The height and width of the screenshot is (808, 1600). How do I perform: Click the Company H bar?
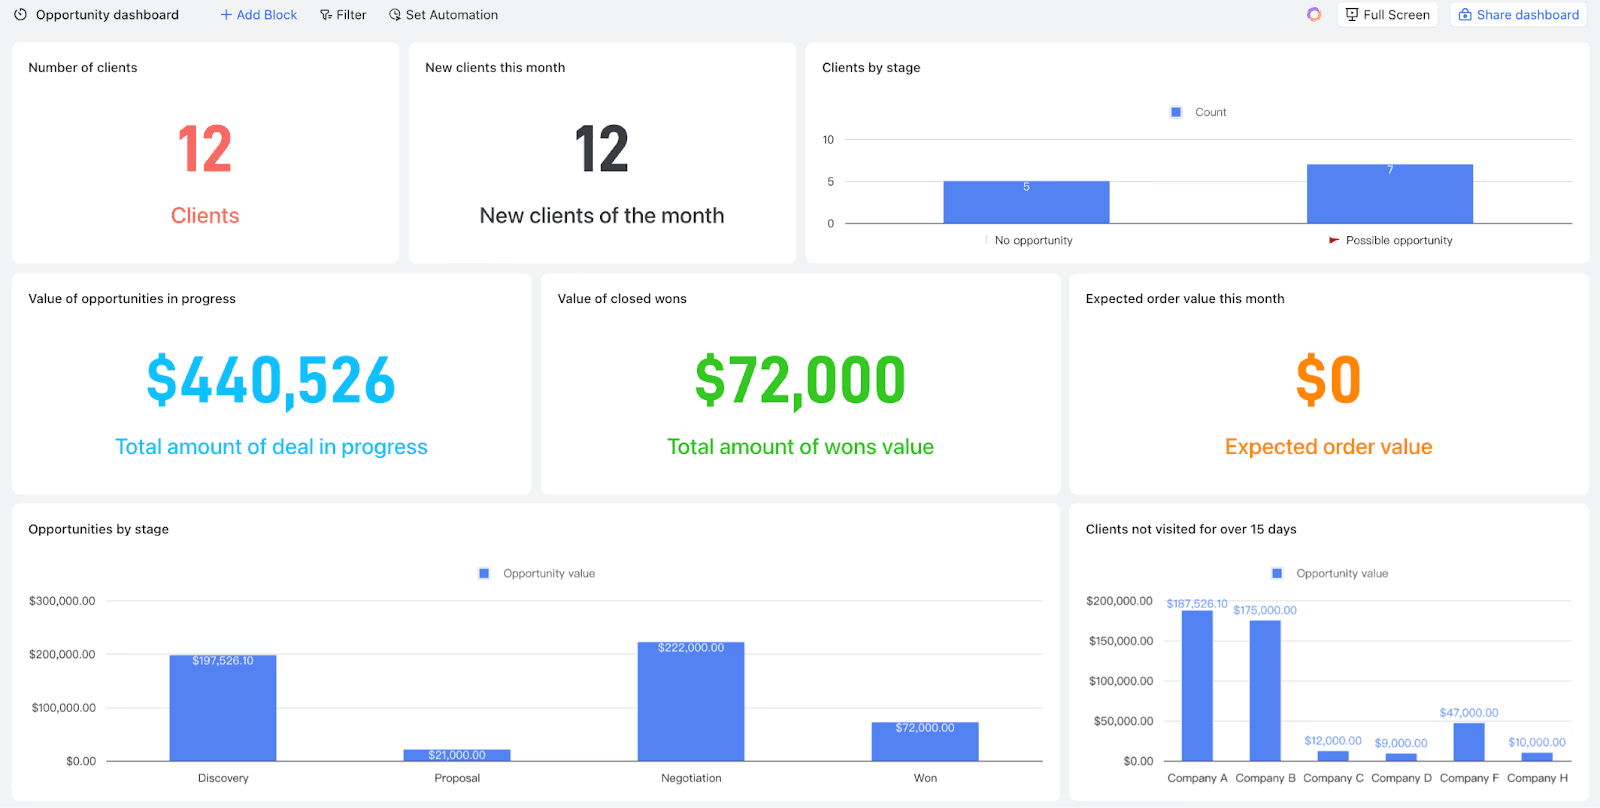[1537, 757]
